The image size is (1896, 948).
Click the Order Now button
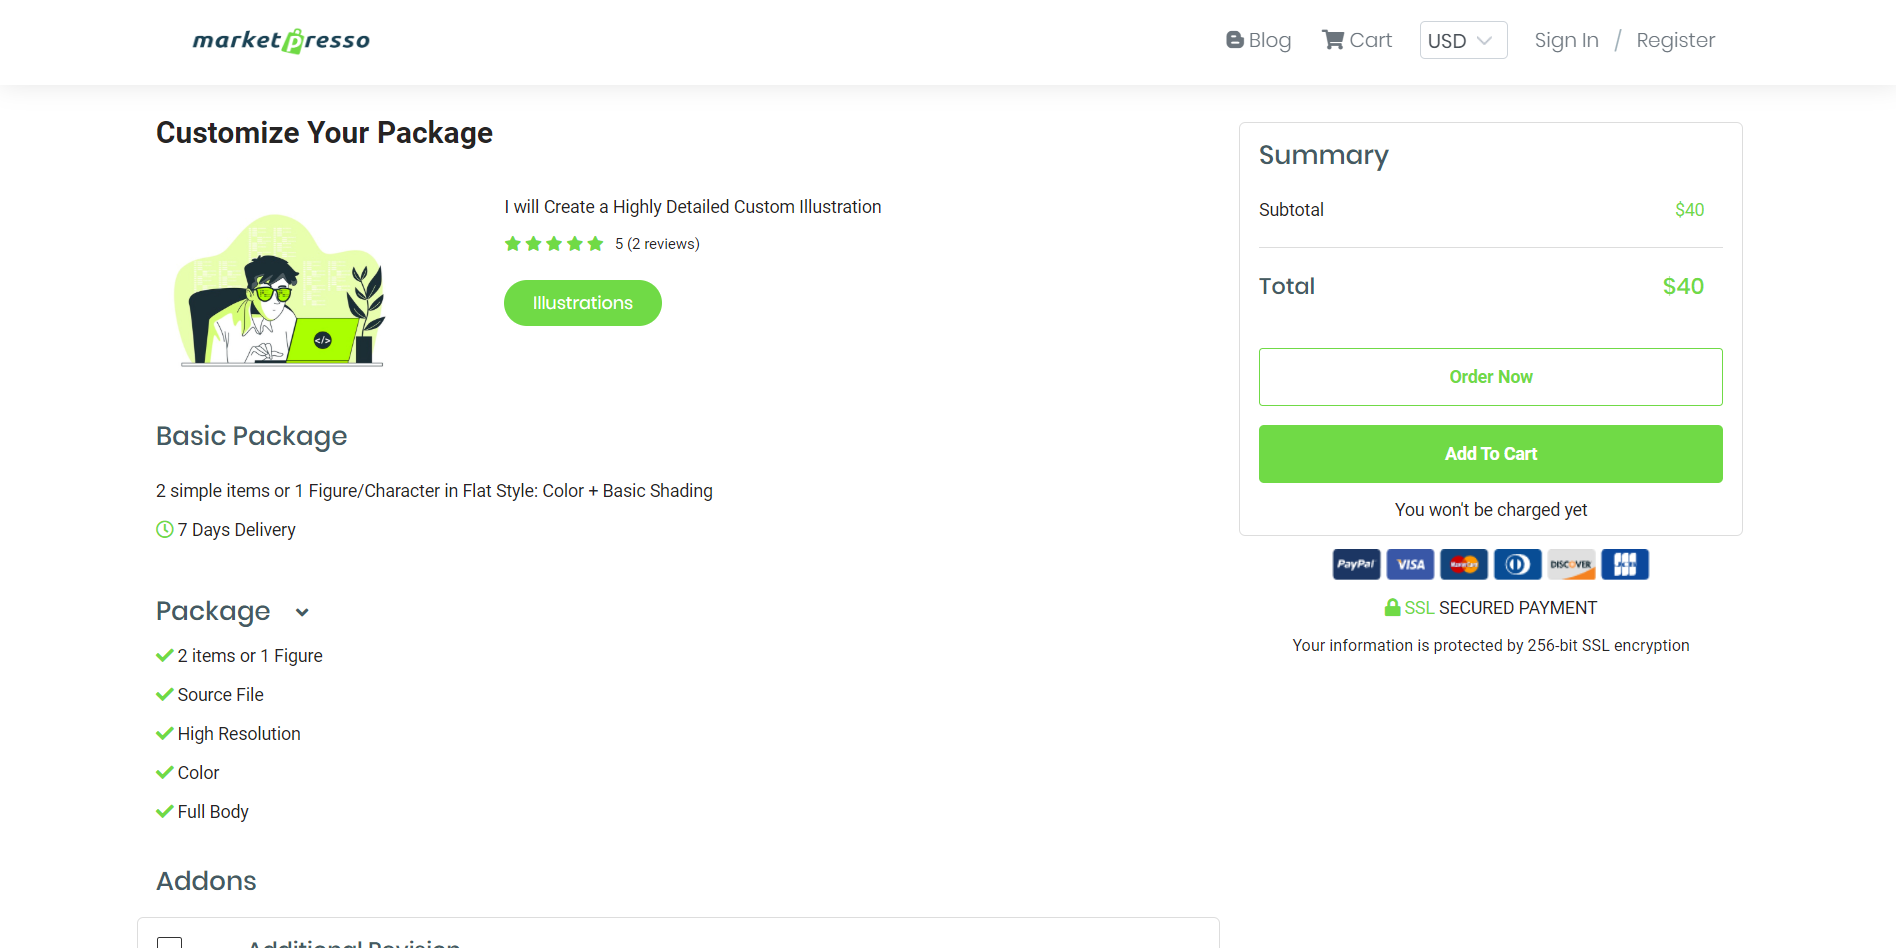click(1490, 377)
